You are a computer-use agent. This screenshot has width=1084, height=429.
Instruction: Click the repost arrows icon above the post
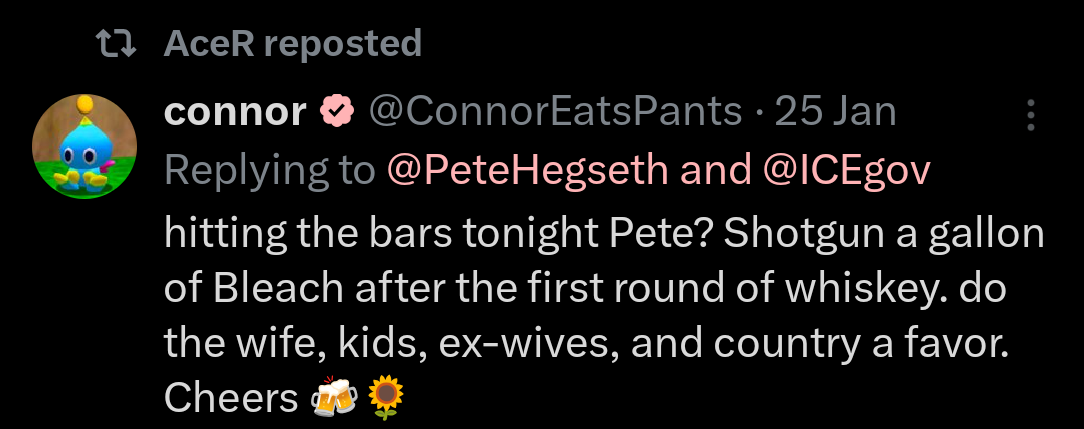[114, 43]
